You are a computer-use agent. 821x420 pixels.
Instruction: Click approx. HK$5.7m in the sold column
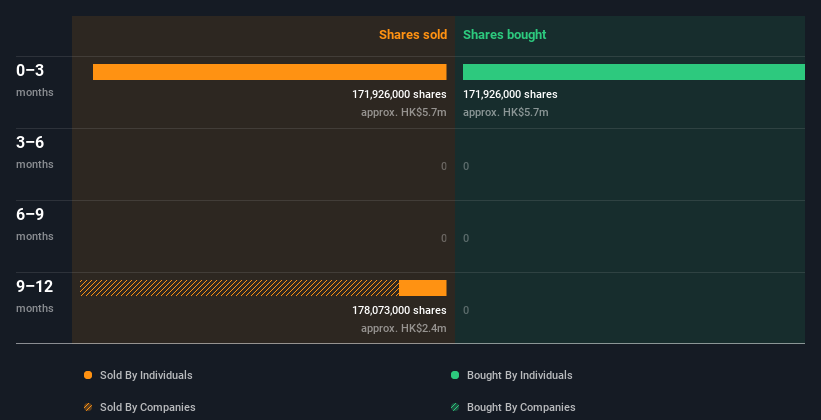(404, 112)
